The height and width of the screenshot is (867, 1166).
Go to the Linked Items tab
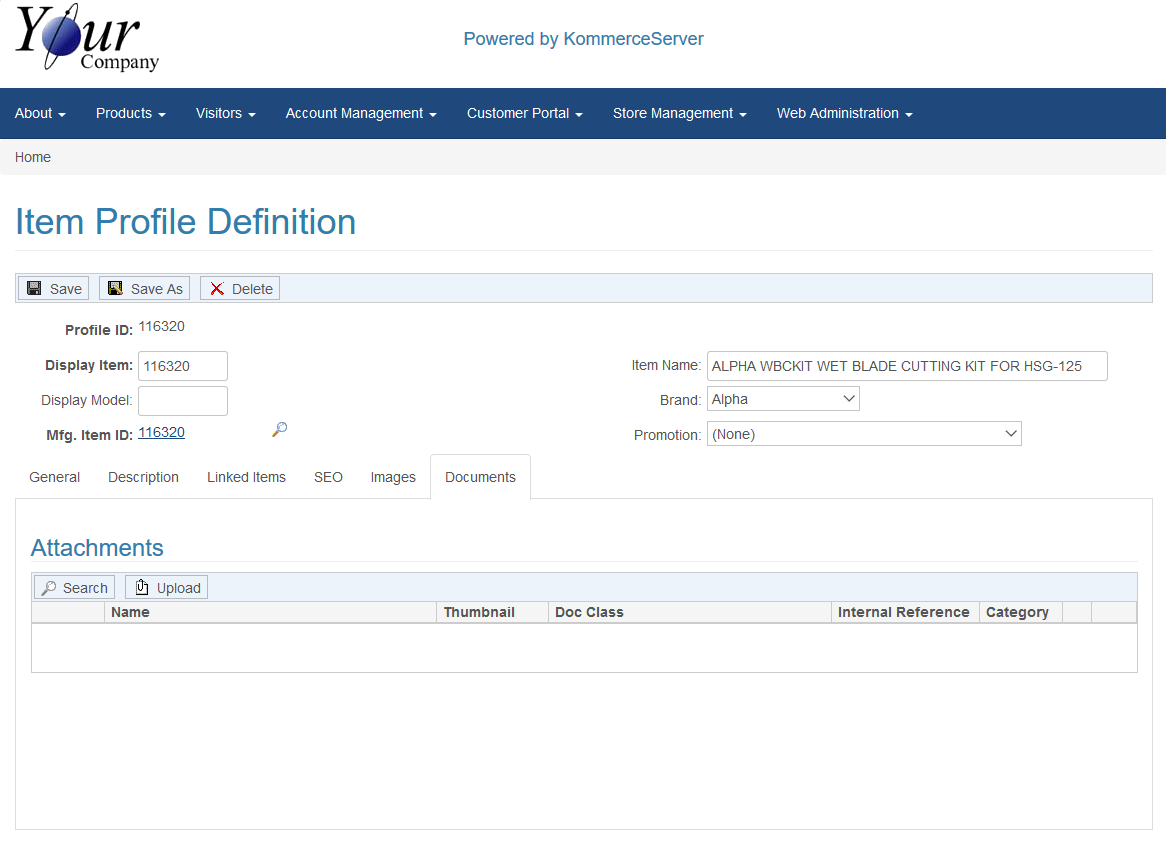pyautogui.click(x=246, y=478)
